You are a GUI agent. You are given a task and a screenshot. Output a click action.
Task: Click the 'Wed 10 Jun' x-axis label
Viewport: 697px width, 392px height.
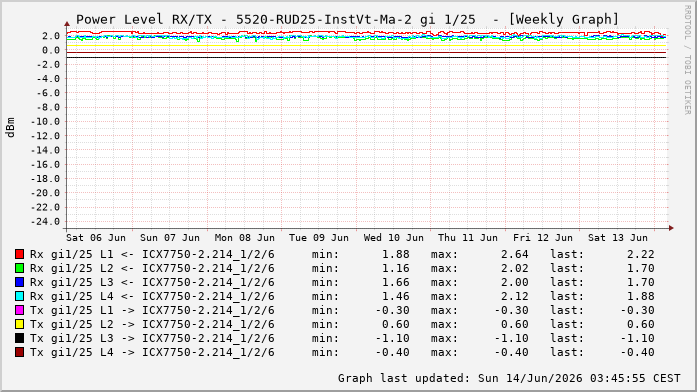point(393,238)
